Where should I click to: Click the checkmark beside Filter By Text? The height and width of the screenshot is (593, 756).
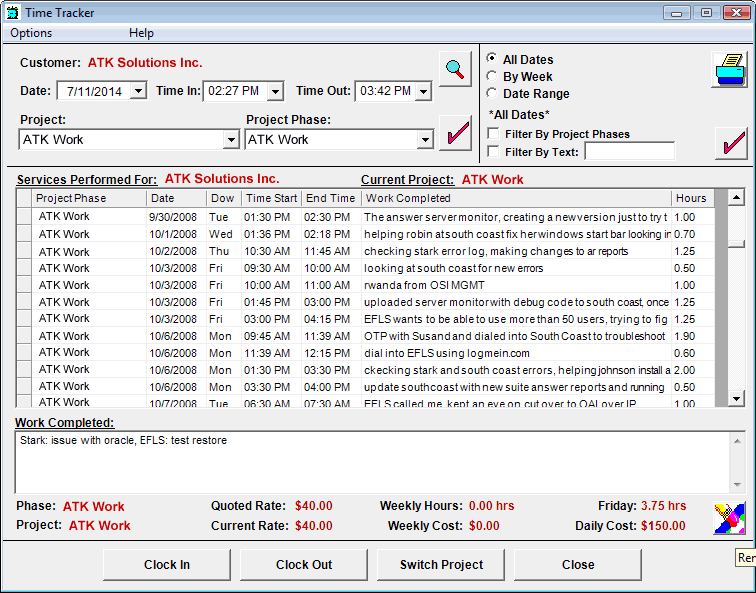[x=732, y=143]
